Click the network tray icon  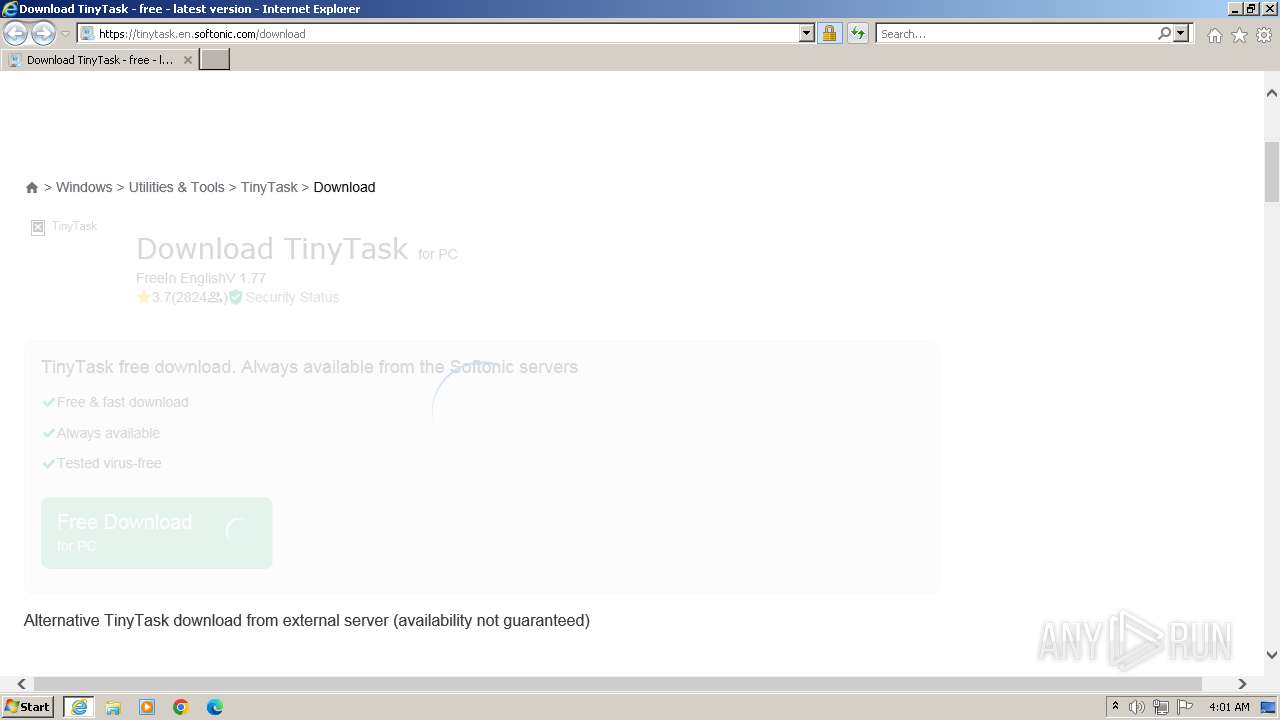click(x=1161, y=707)
